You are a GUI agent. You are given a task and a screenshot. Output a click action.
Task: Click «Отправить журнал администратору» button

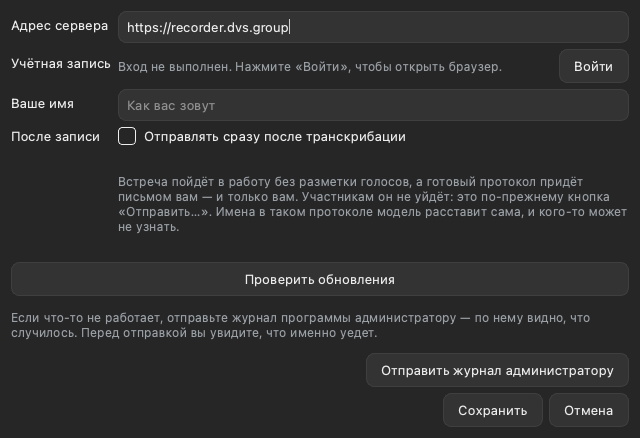[497, 370]
